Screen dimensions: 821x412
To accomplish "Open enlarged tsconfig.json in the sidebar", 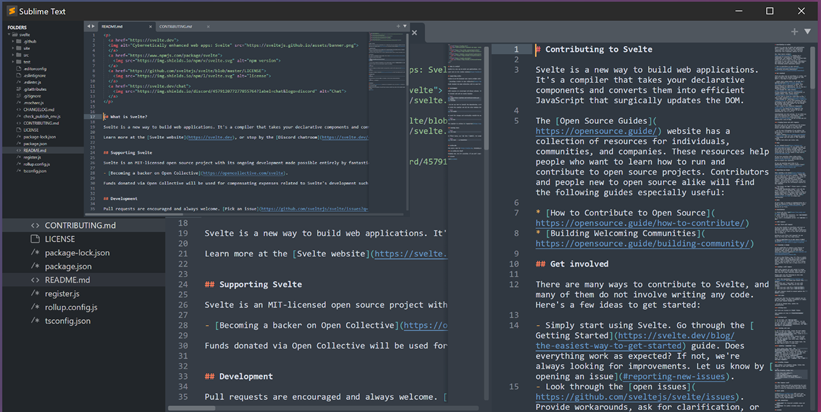I will pyautogui.click(x=67, y=321).
